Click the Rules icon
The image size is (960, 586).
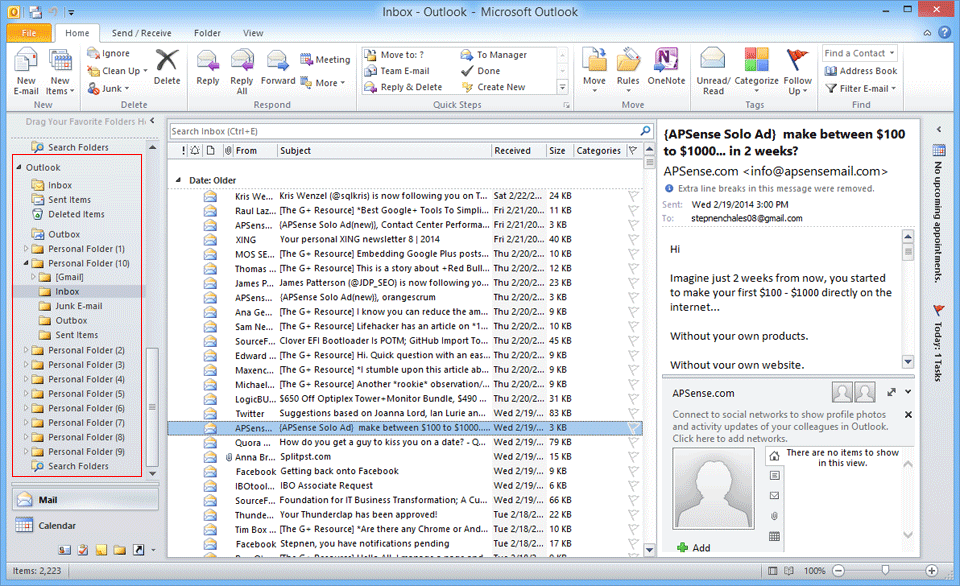point(628,61)
